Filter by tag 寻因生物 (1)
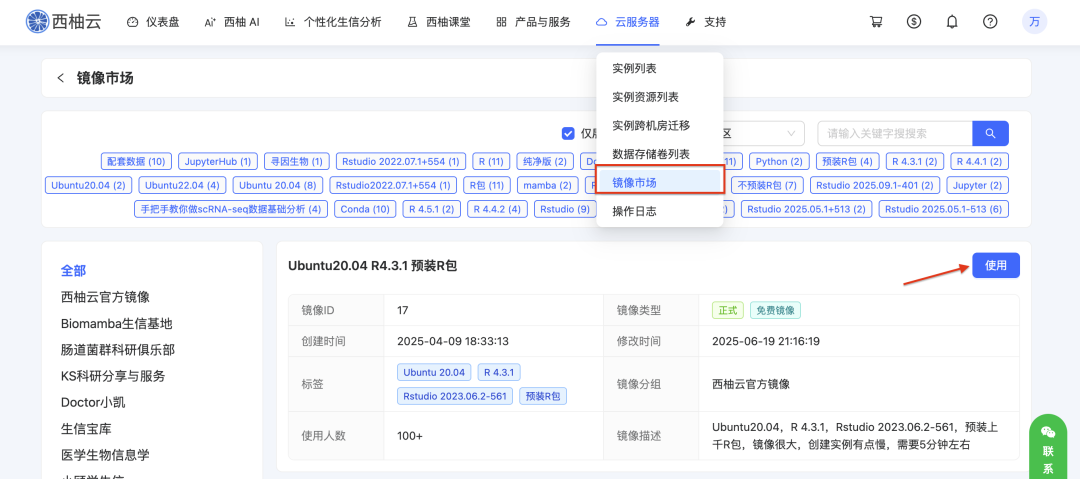1080x479 pixels. click(297, 161)
